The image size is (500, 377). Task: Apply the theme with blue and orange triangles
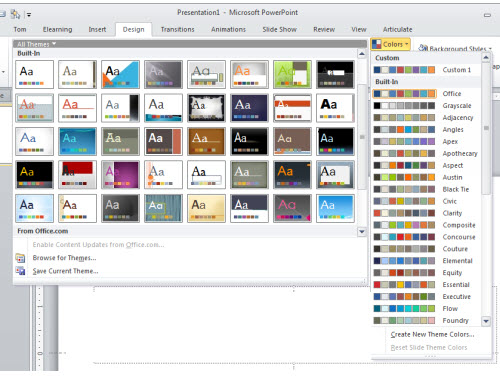(120, 74)
